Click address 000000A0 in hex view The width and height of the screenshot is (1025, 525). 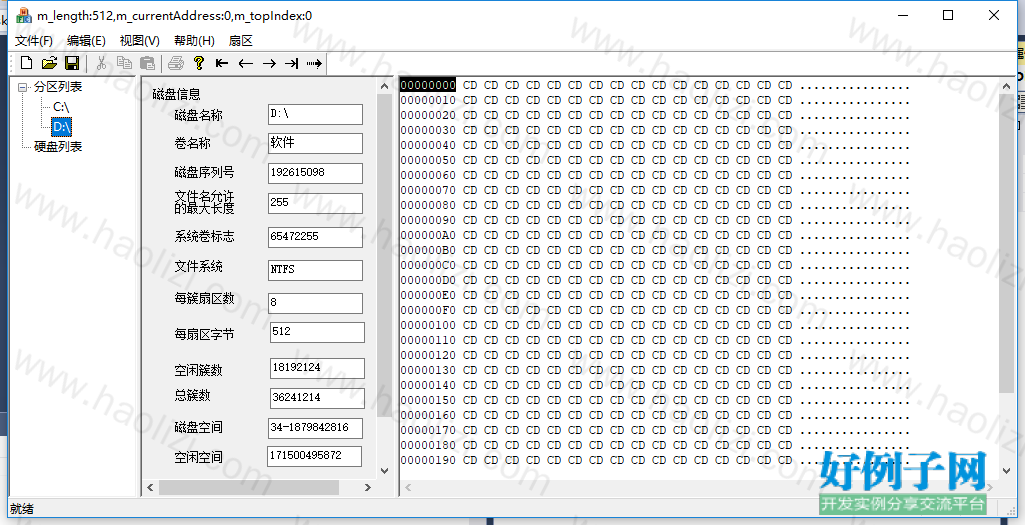428,235
